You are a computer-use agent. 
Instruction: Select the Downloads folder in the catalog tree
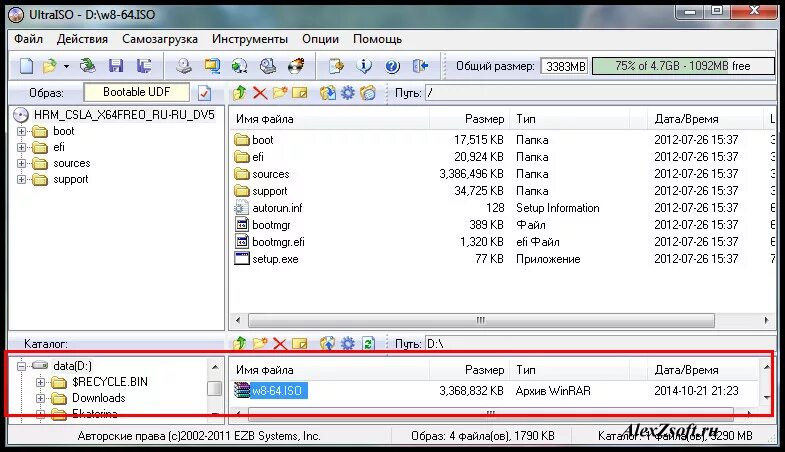[x=99, y=398]
